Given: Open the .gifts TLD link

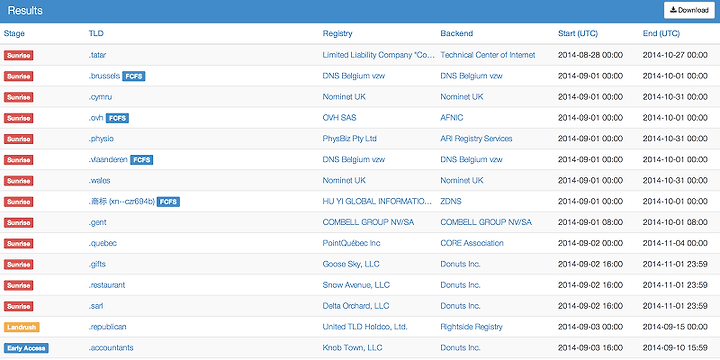Looking at the screenshot, I should pos(97,264).
